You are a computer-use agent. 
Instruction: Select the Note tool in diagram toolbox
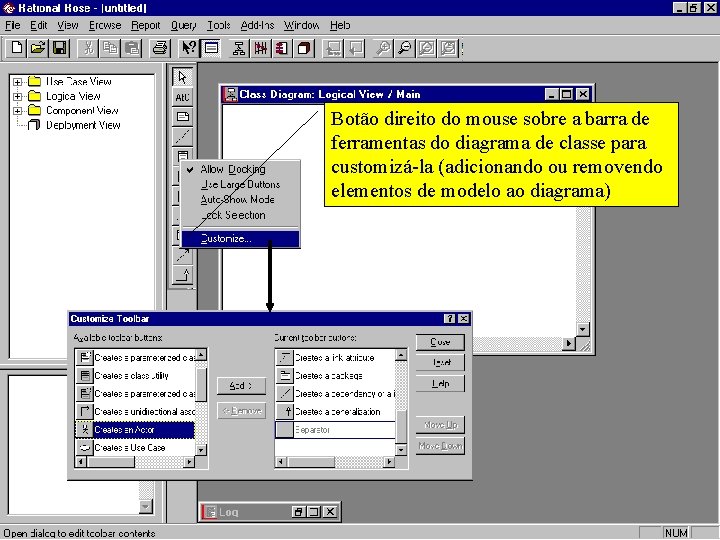(x=182, y=117)
